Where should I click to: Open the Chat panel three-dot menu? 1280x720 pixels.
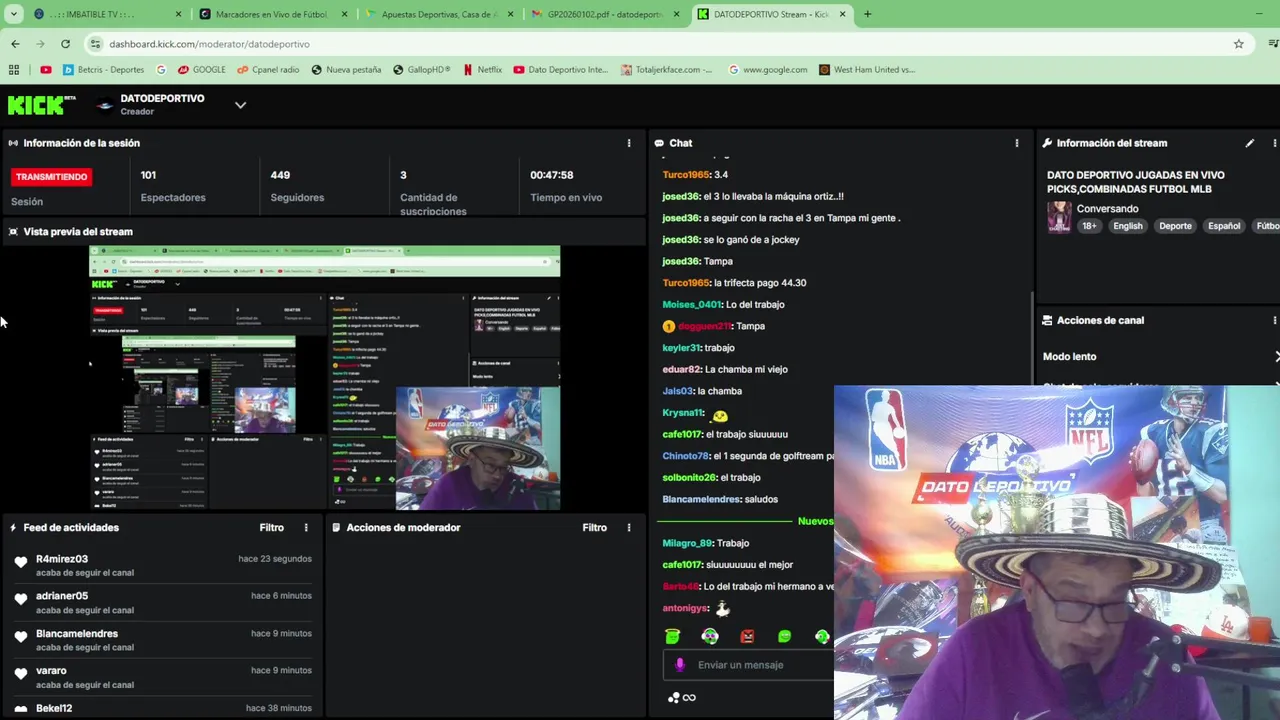(1017, 143)
